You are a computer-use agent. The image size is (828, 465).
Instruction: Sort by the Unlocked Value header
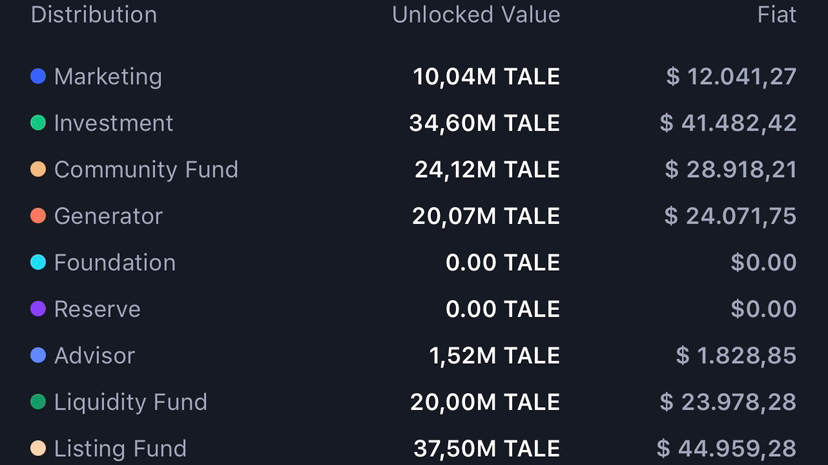click(x=476, y=15)
